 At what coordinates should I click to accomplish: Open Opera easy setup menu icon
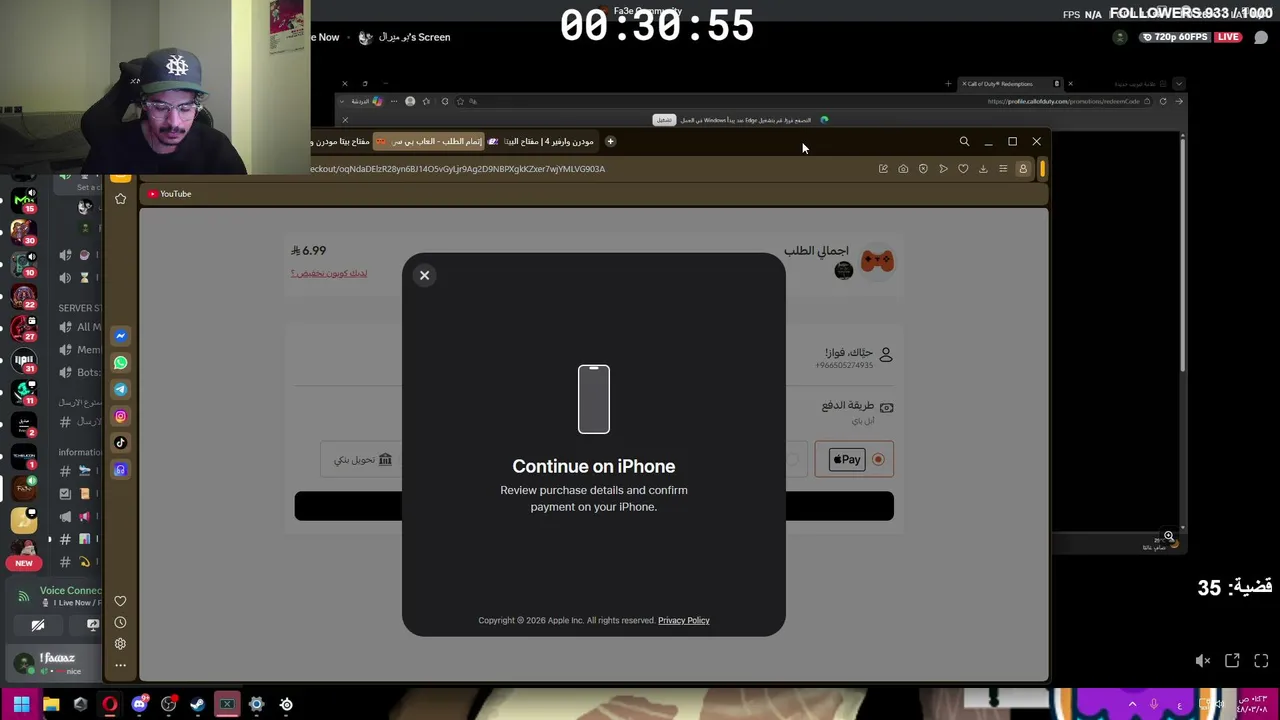pos(1003,169)
